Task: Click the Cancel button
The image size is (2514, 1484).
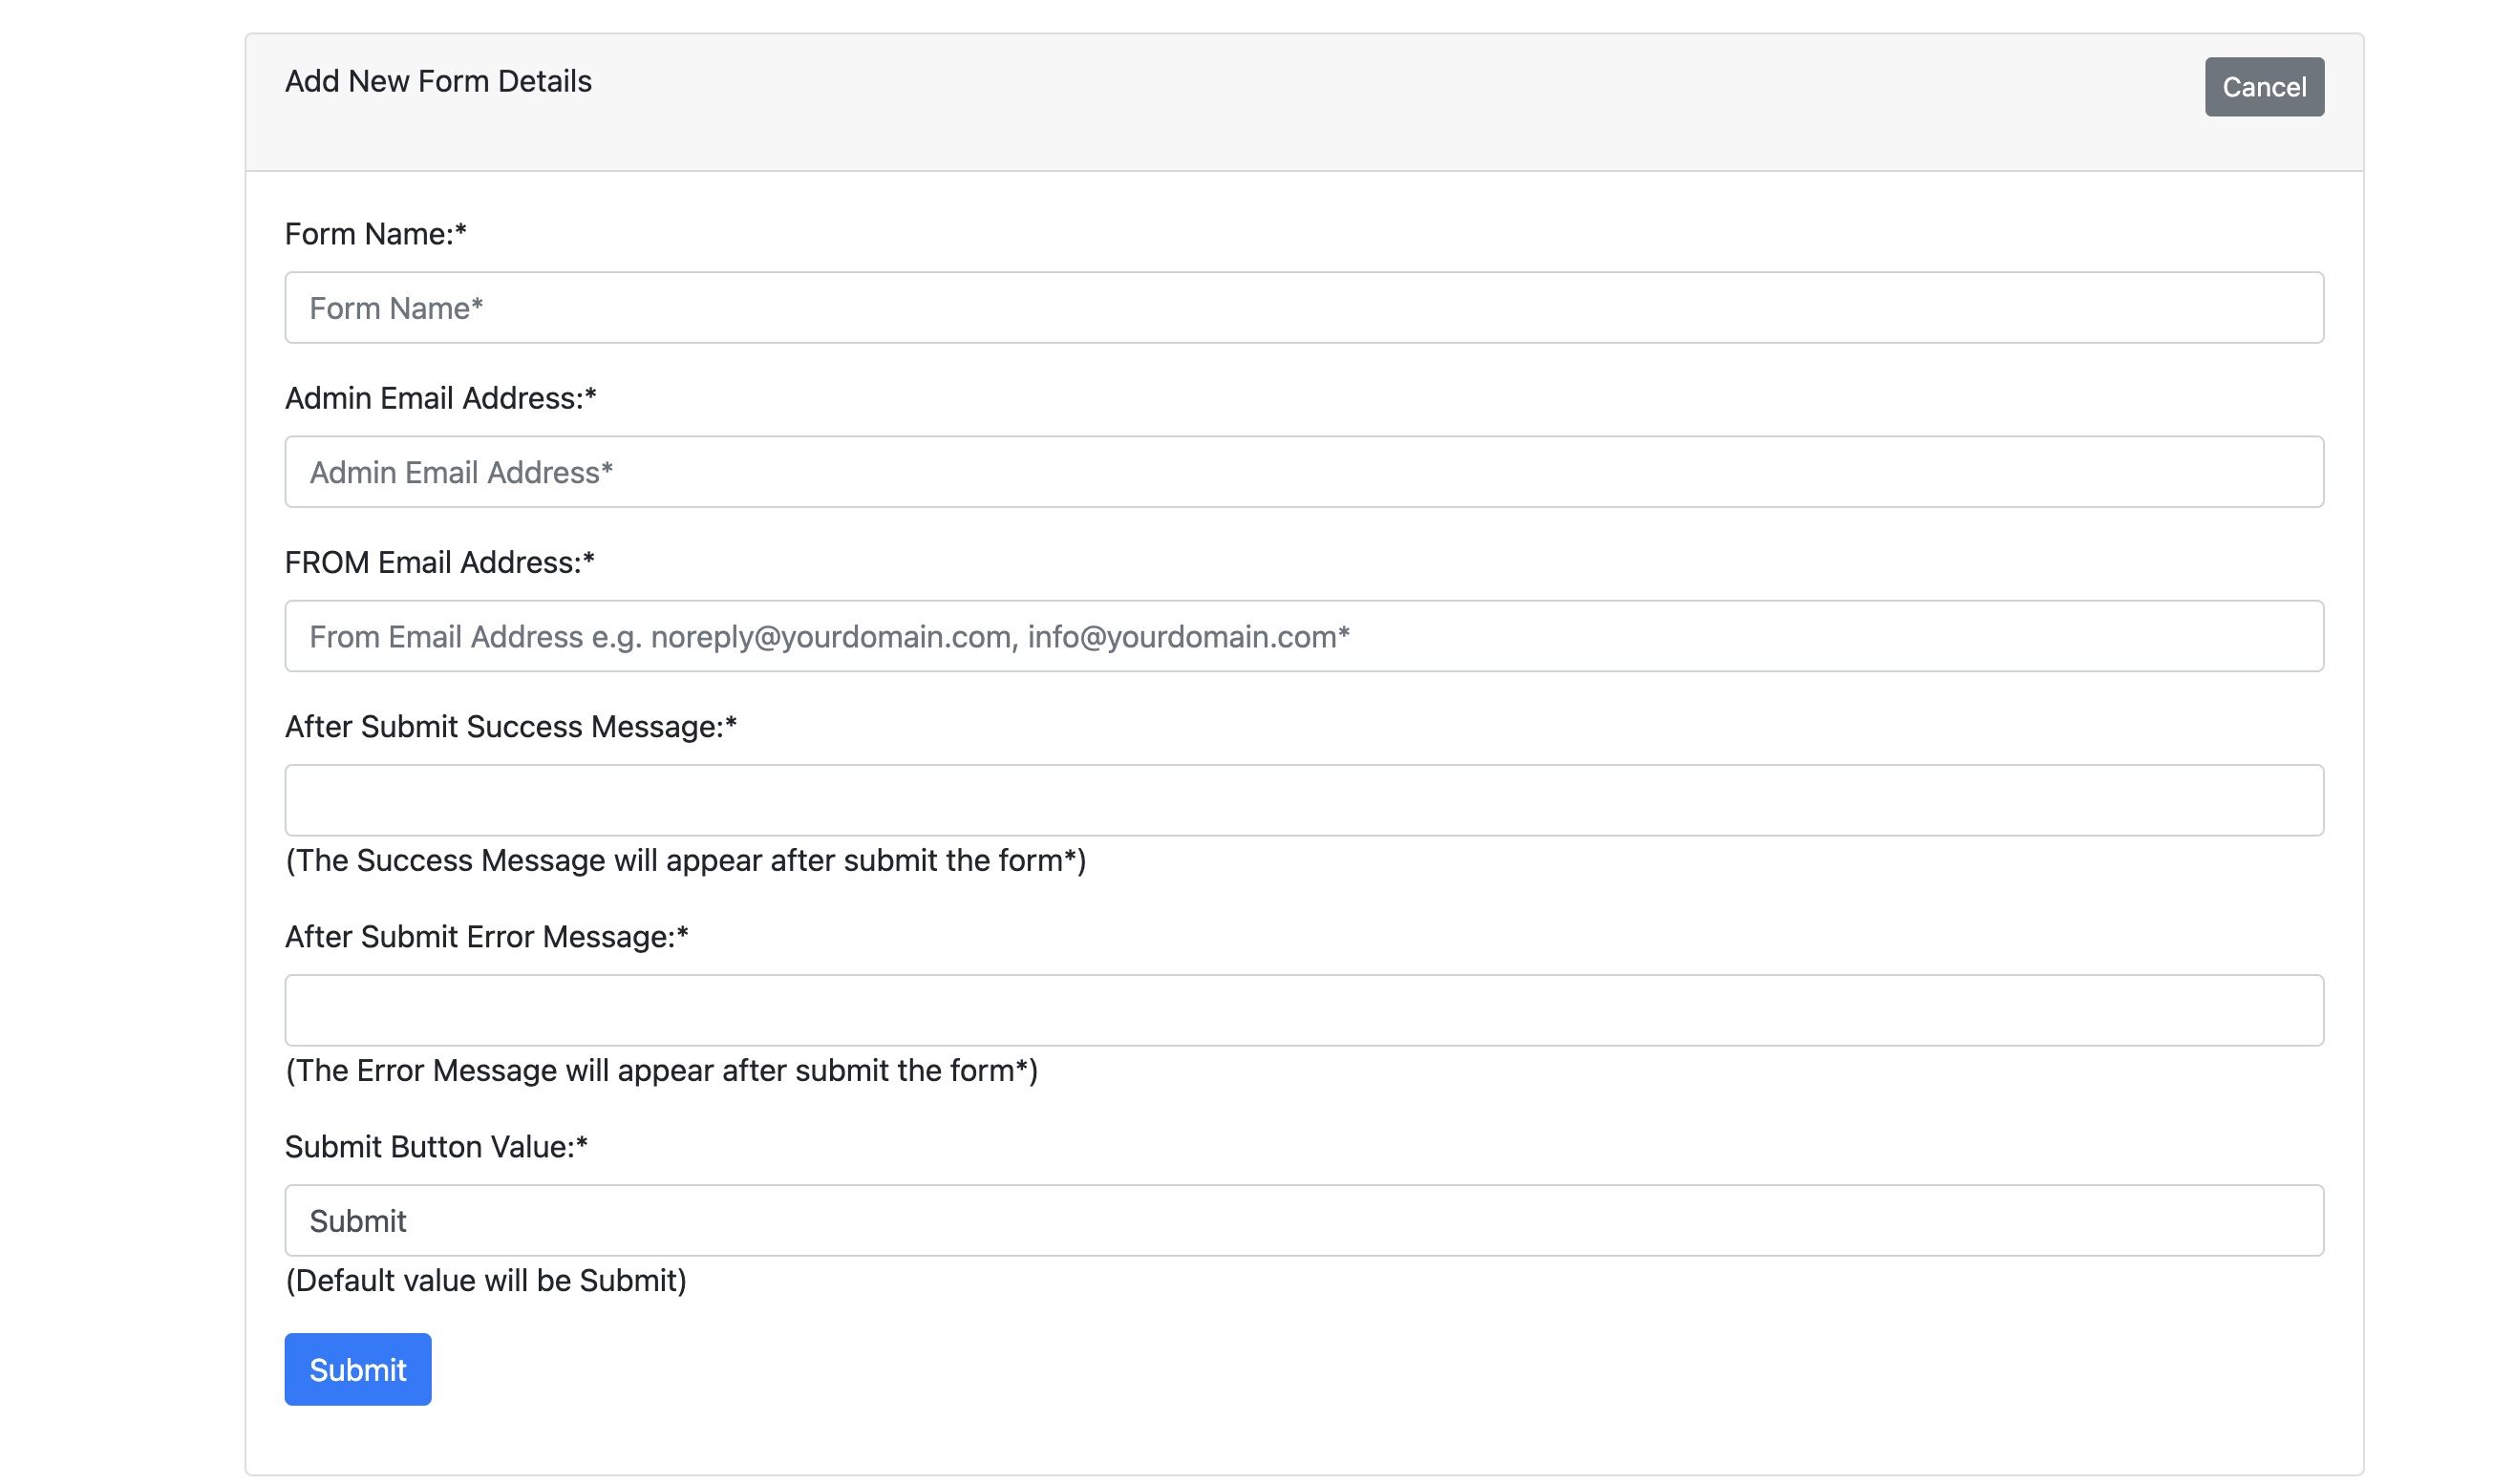Action: click(x=2263, y=87)
